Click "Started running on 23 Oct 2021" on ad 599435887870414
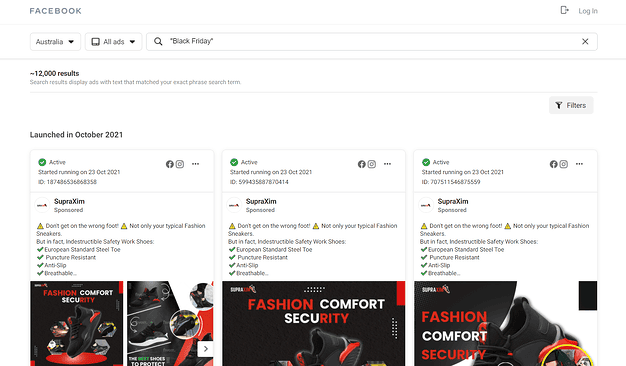626x366 pixels. click(271, 172)
